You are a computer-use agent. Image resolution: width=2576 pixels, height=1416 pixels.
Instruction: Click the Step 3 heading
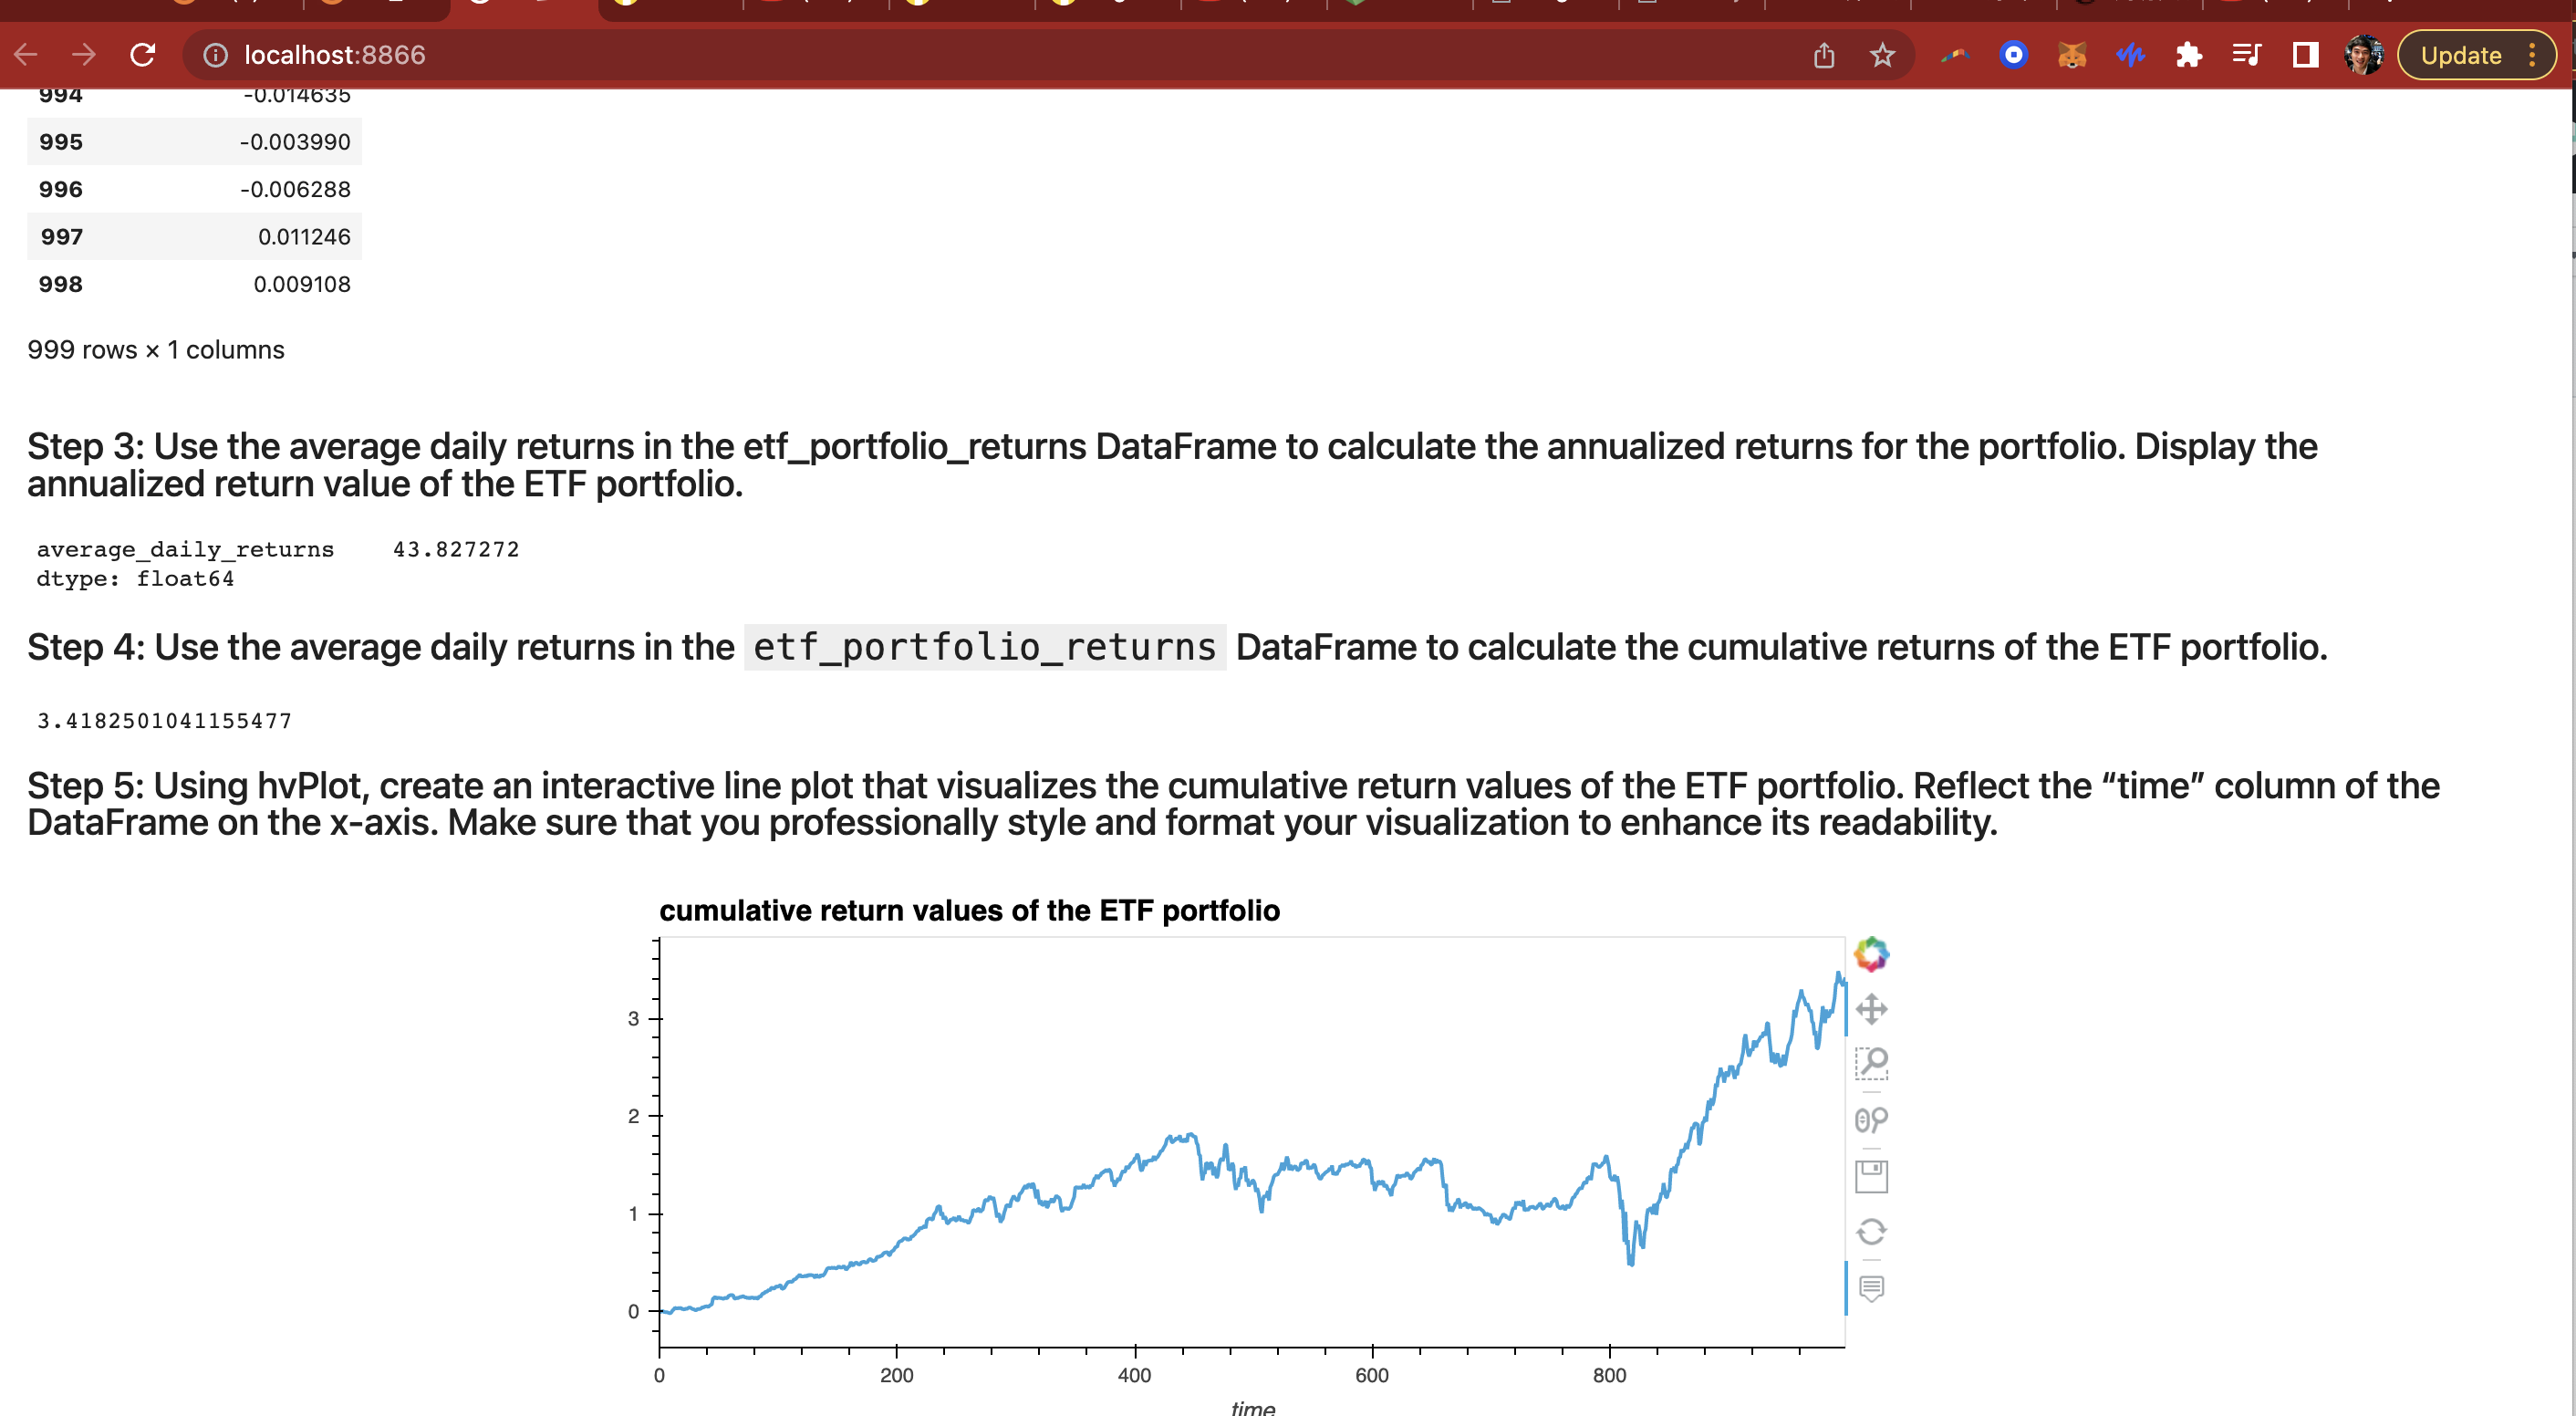[1172, 465]
